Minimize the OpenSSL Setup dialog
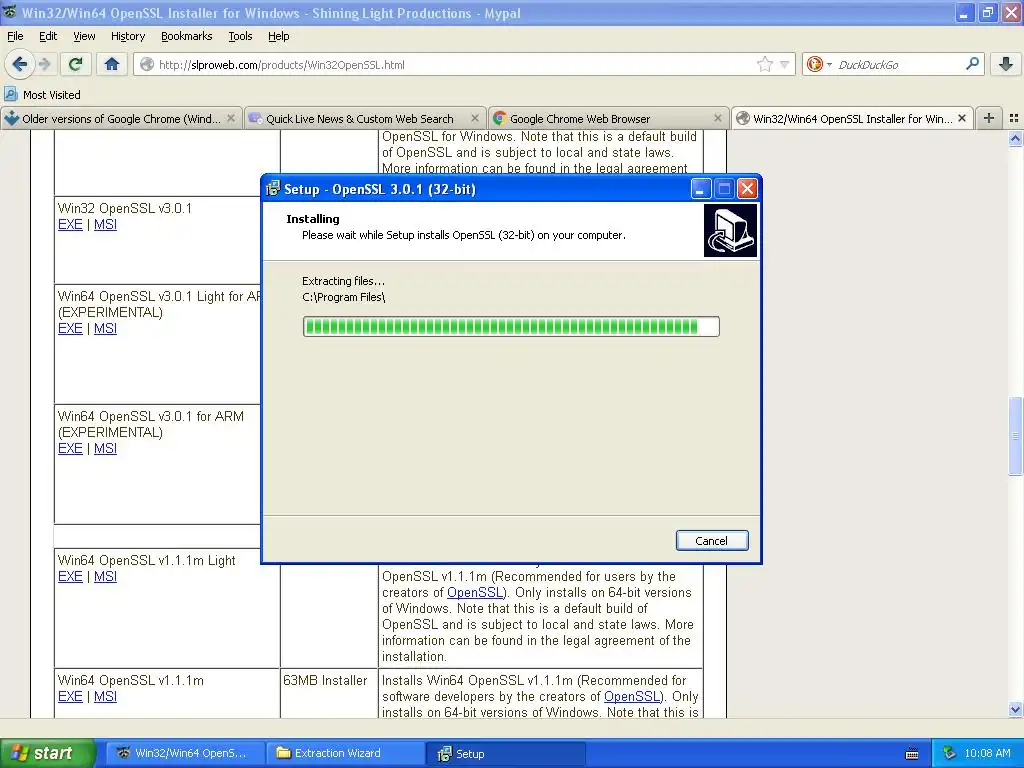1024x768 pixels. [x=700, y=189]
